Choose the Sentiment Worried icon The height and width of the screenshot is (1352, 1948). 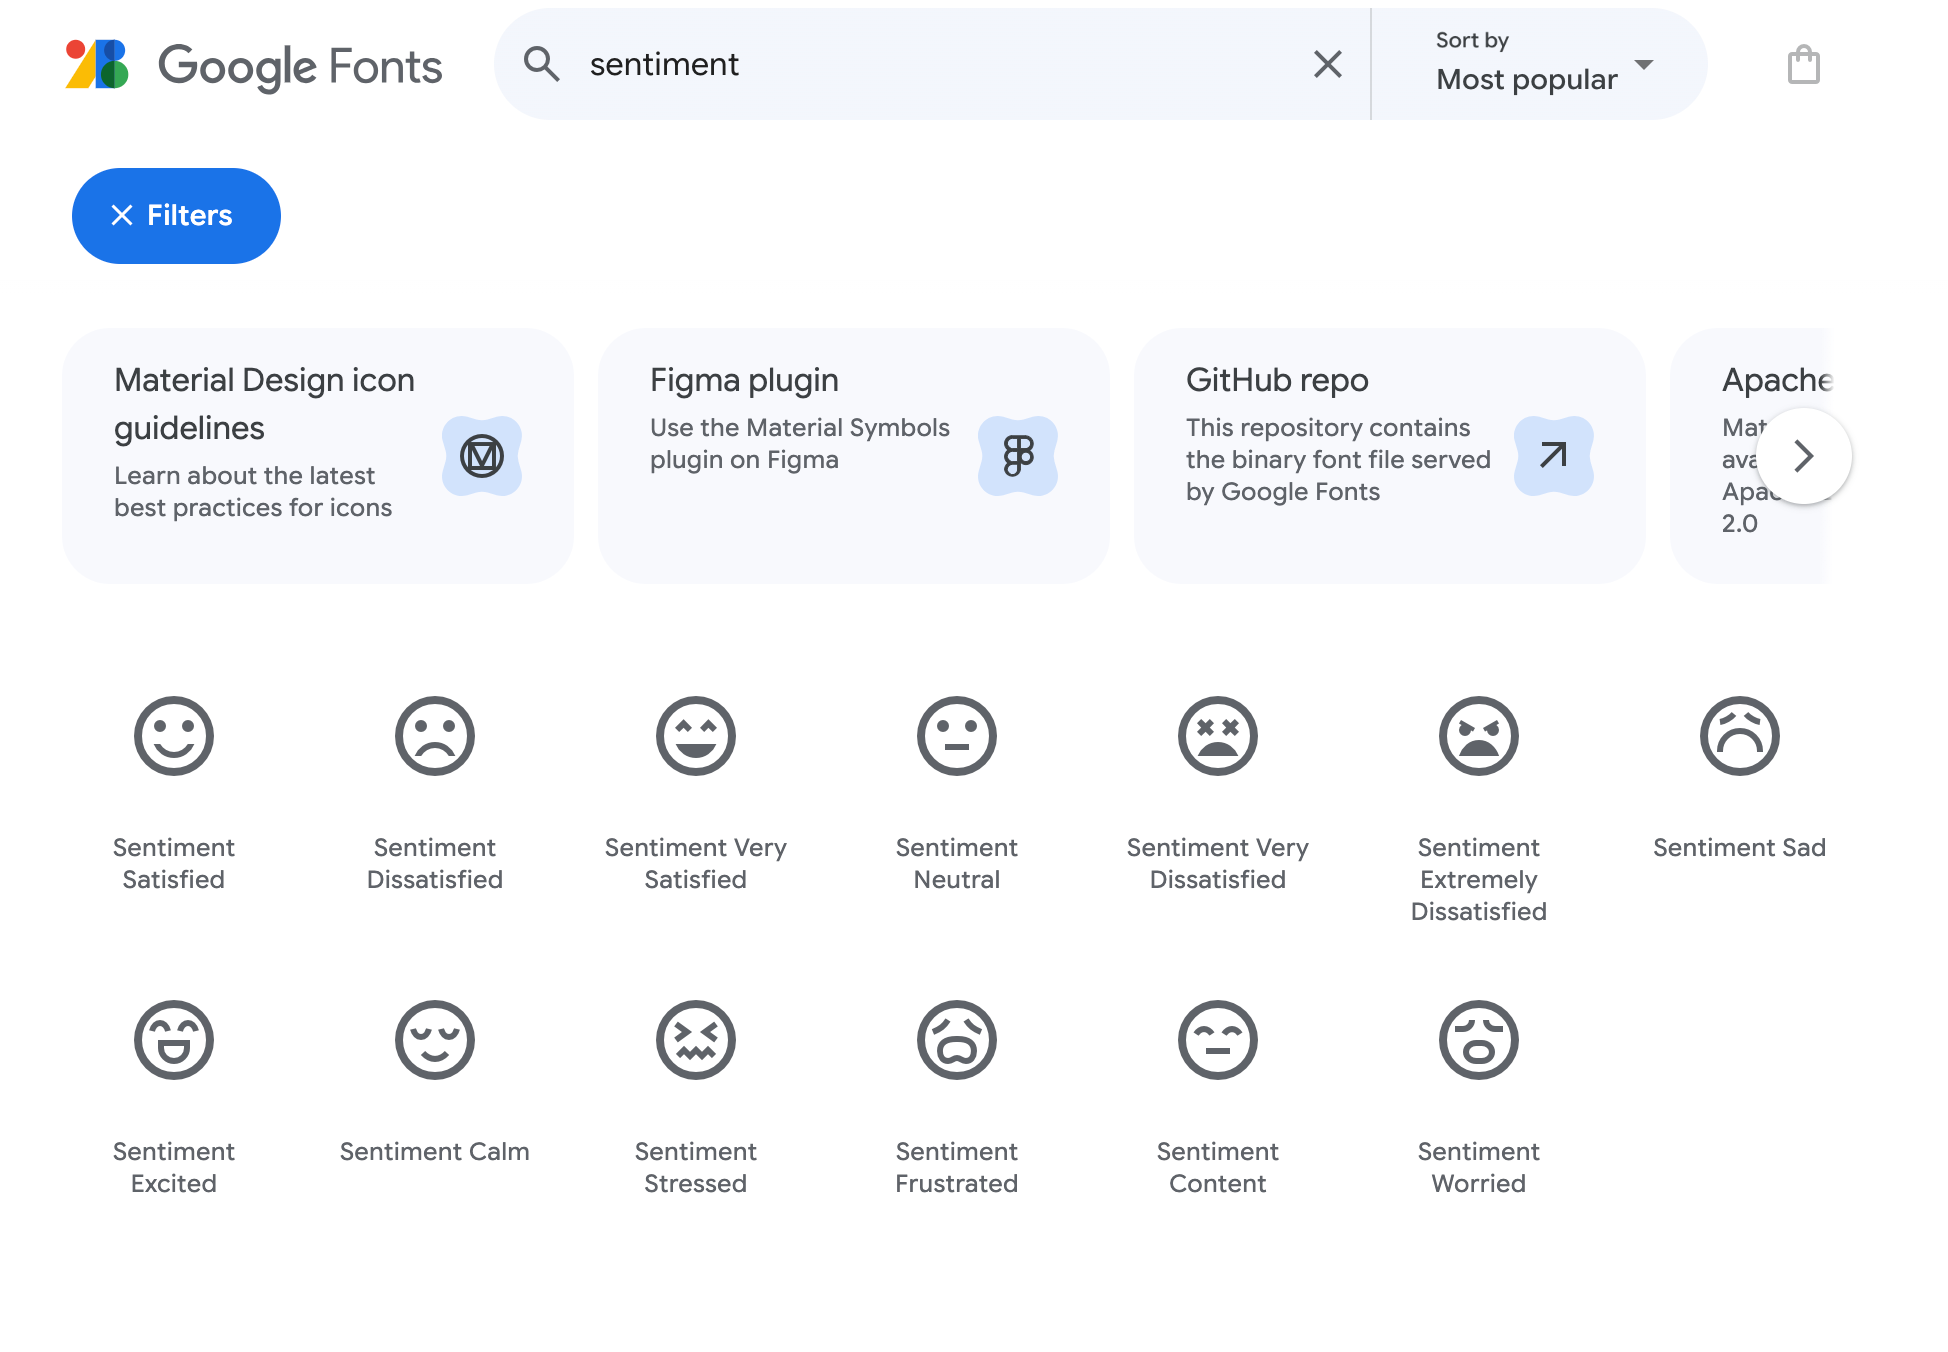(1479, 1041)
